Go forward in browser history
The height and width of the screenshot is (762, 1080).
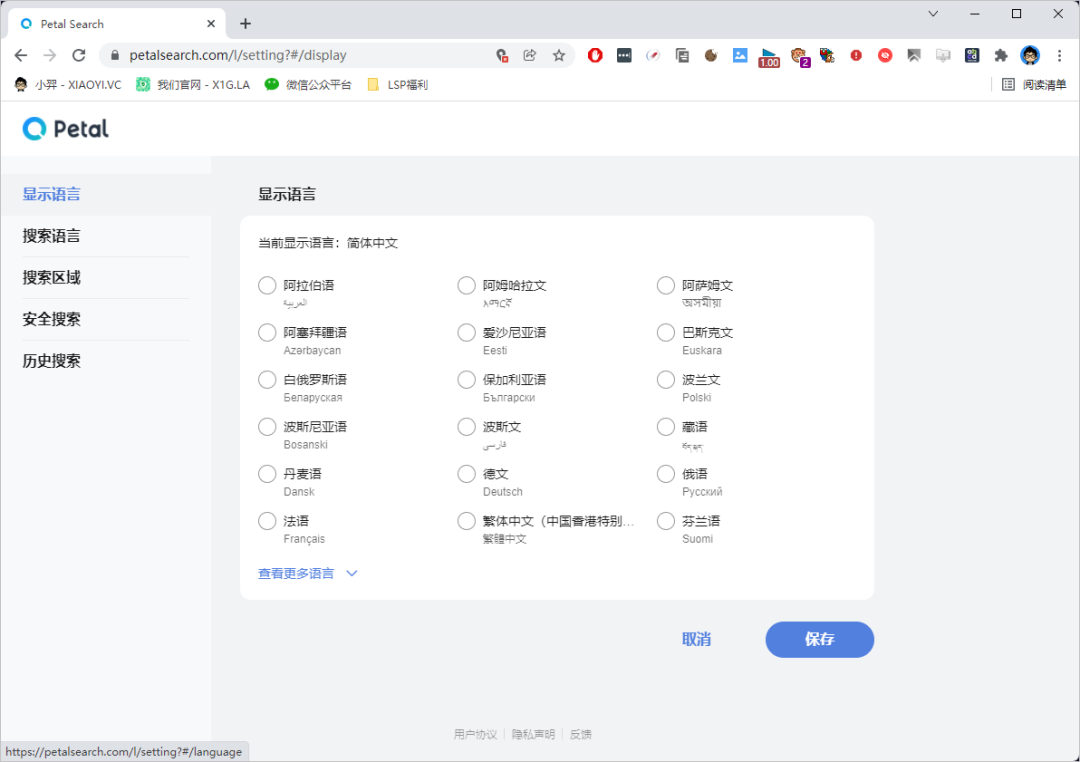pos(50,55)
